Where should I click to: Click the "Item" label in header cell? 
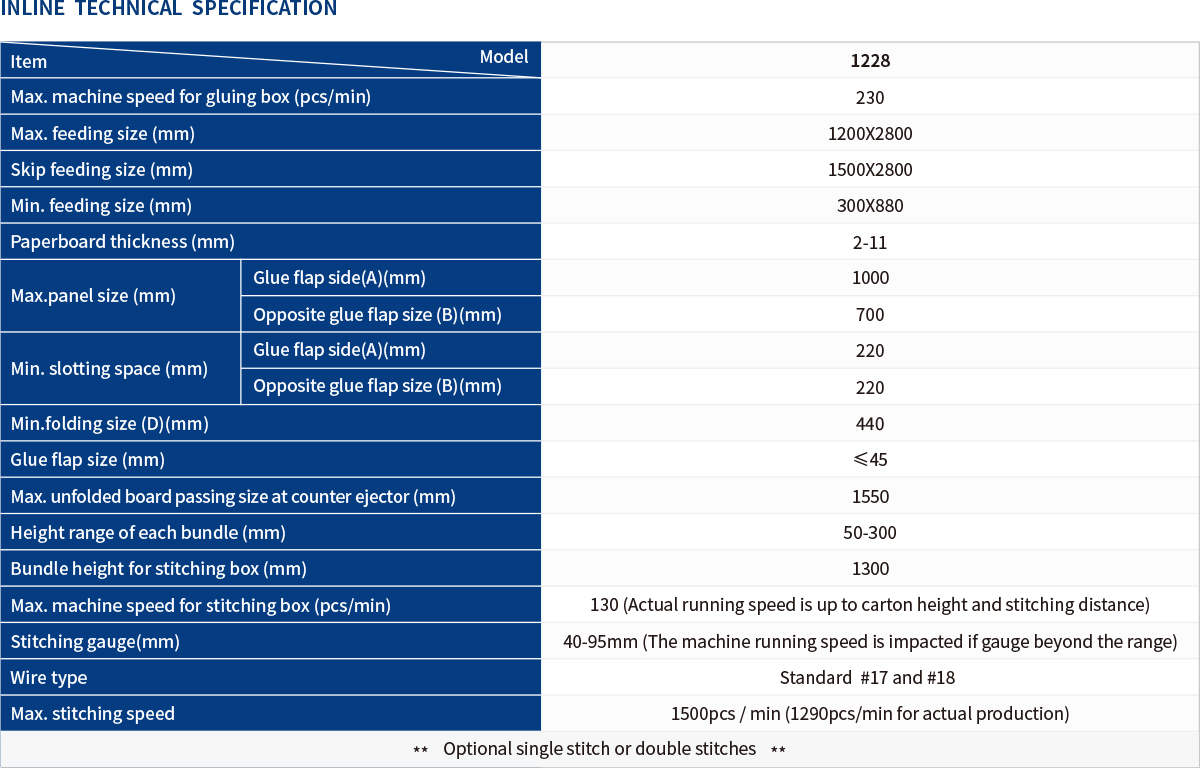tap(29, 62)
